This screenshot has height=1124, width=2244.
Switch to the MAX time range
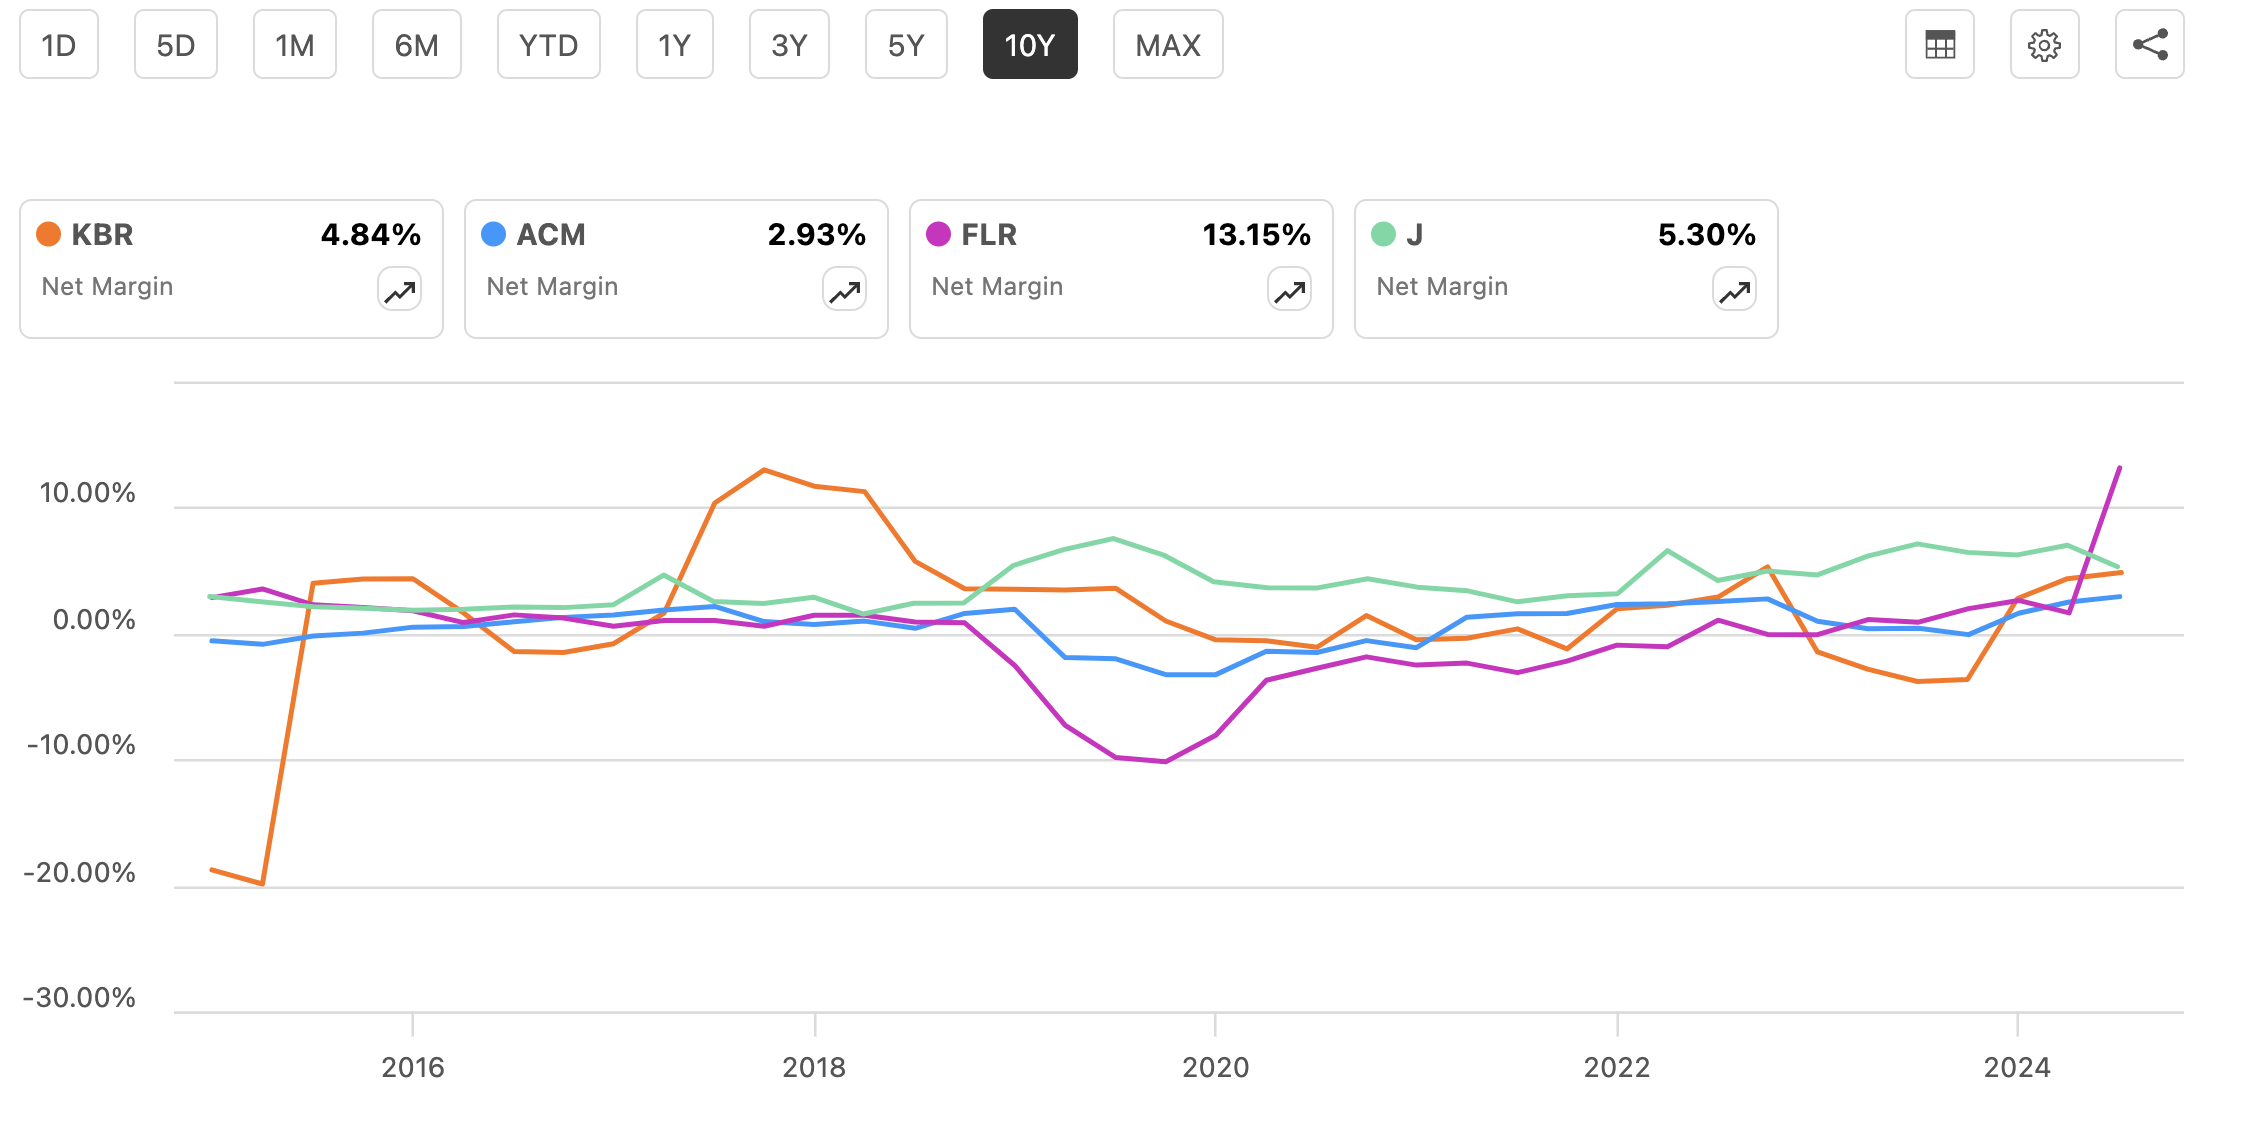point(1167,44)
